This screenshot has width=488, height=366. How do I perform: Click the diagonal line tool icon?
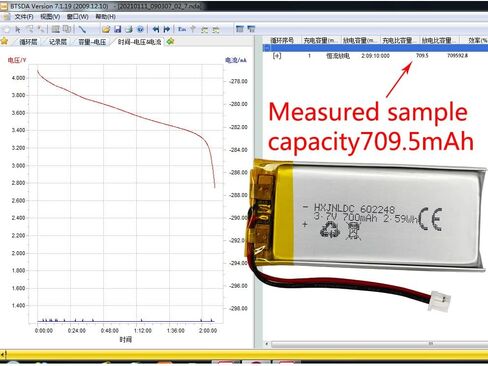click(82, 29)
